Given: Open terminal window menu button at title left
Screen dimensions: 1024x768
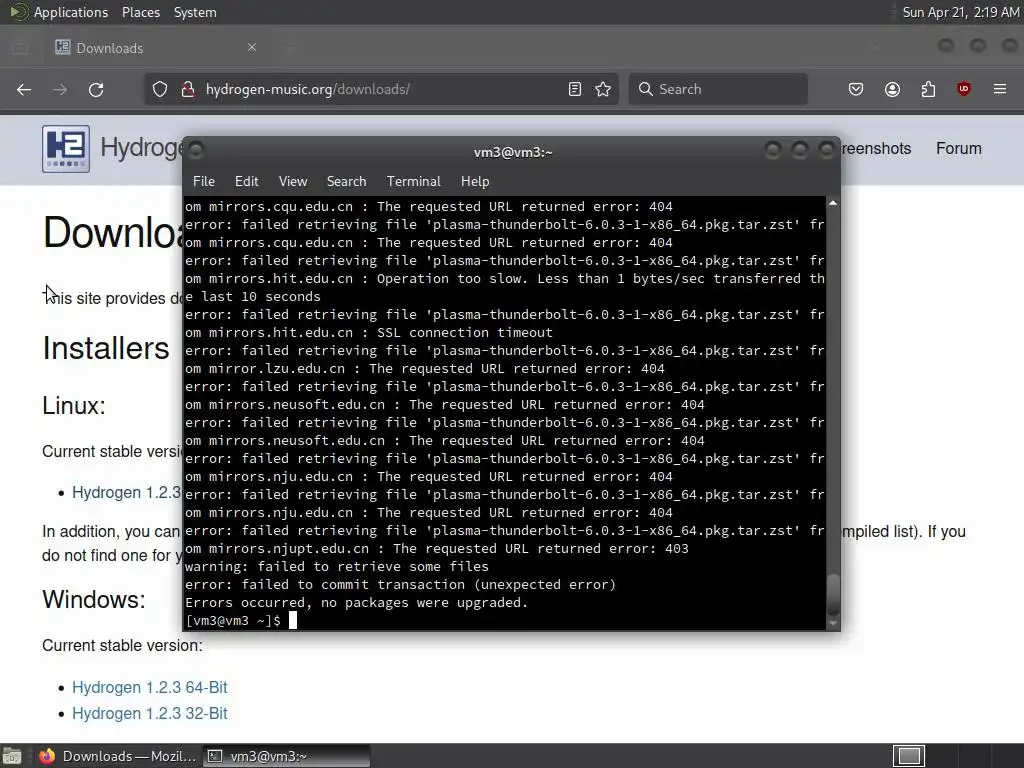Looking at the screenshot, I should [196, 150].
